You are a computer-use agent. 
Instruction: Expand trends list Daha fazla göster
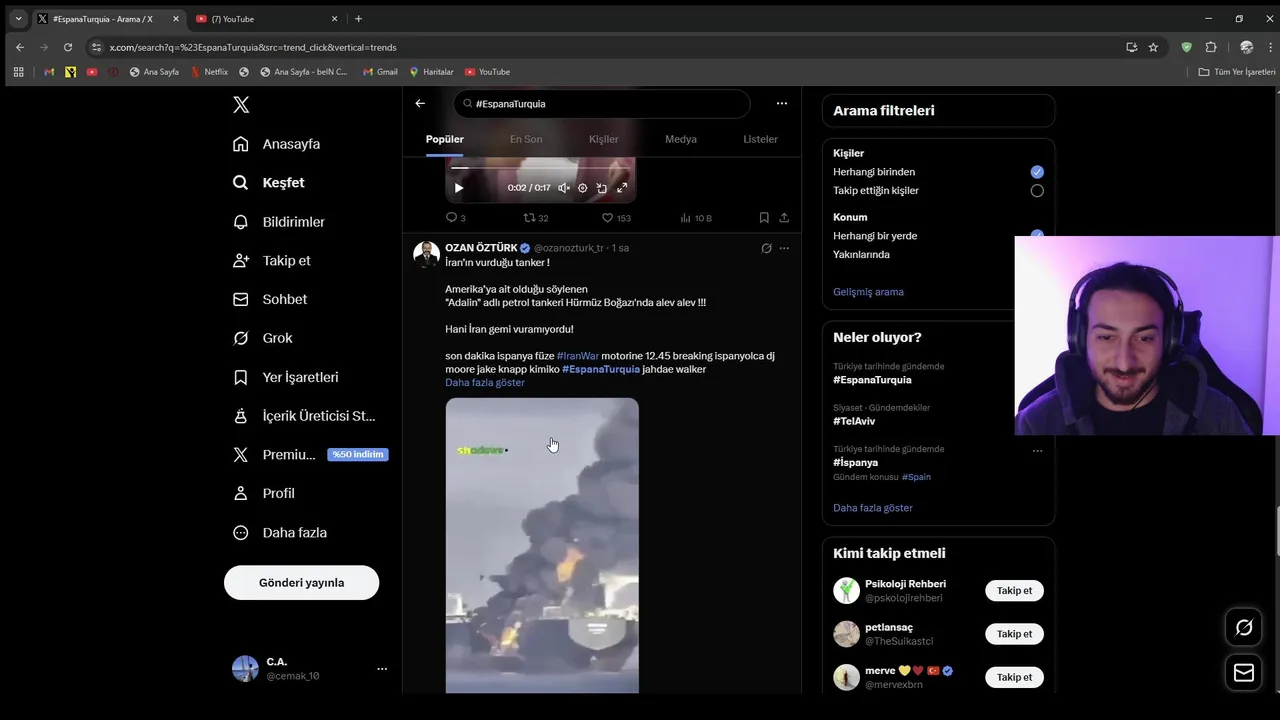coord(873,508)
